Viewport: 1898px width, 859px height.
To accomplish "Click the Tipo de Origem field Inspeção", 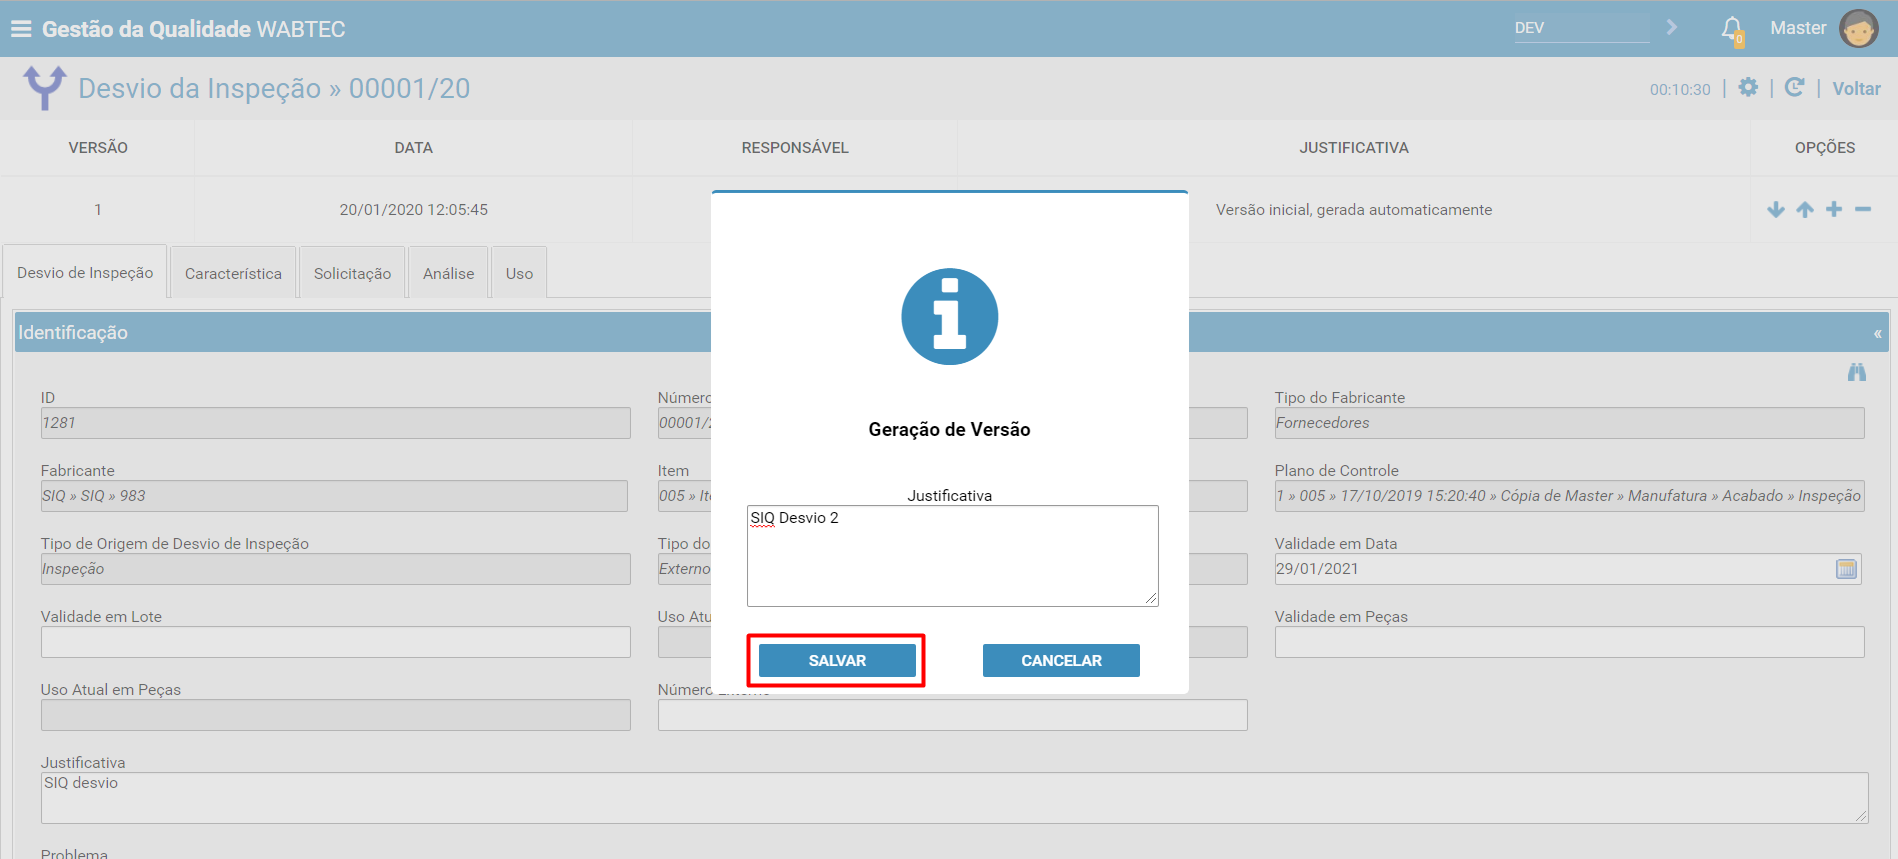I will (335, 569).
